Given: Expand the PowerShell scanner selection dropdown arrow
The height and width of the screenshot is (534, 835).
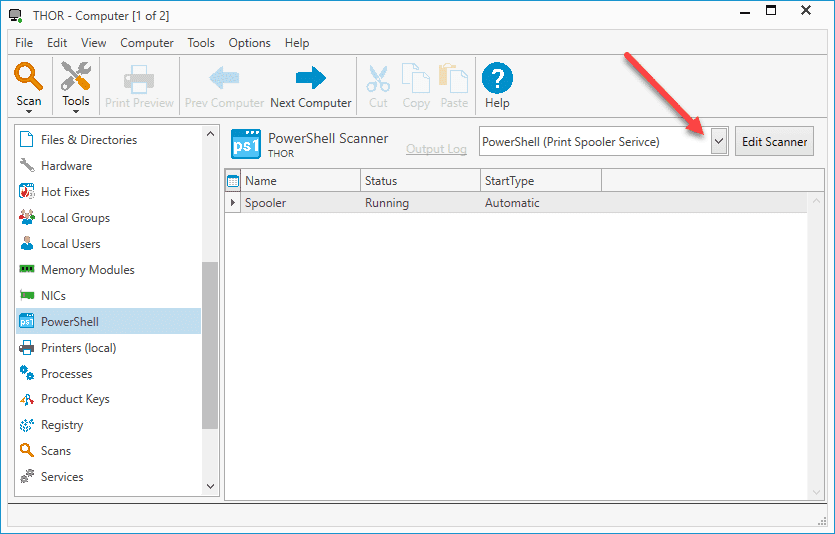Looking at the screenshot, I should [x=719, y=142].
